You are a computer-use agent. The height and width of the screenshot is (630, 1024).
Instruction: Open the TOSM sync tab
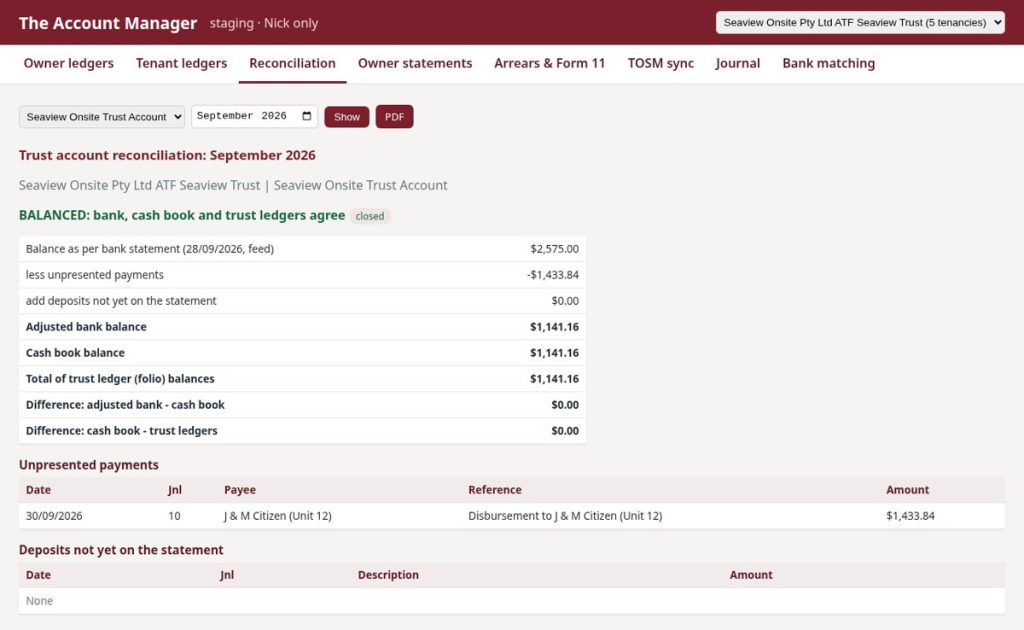661,63
